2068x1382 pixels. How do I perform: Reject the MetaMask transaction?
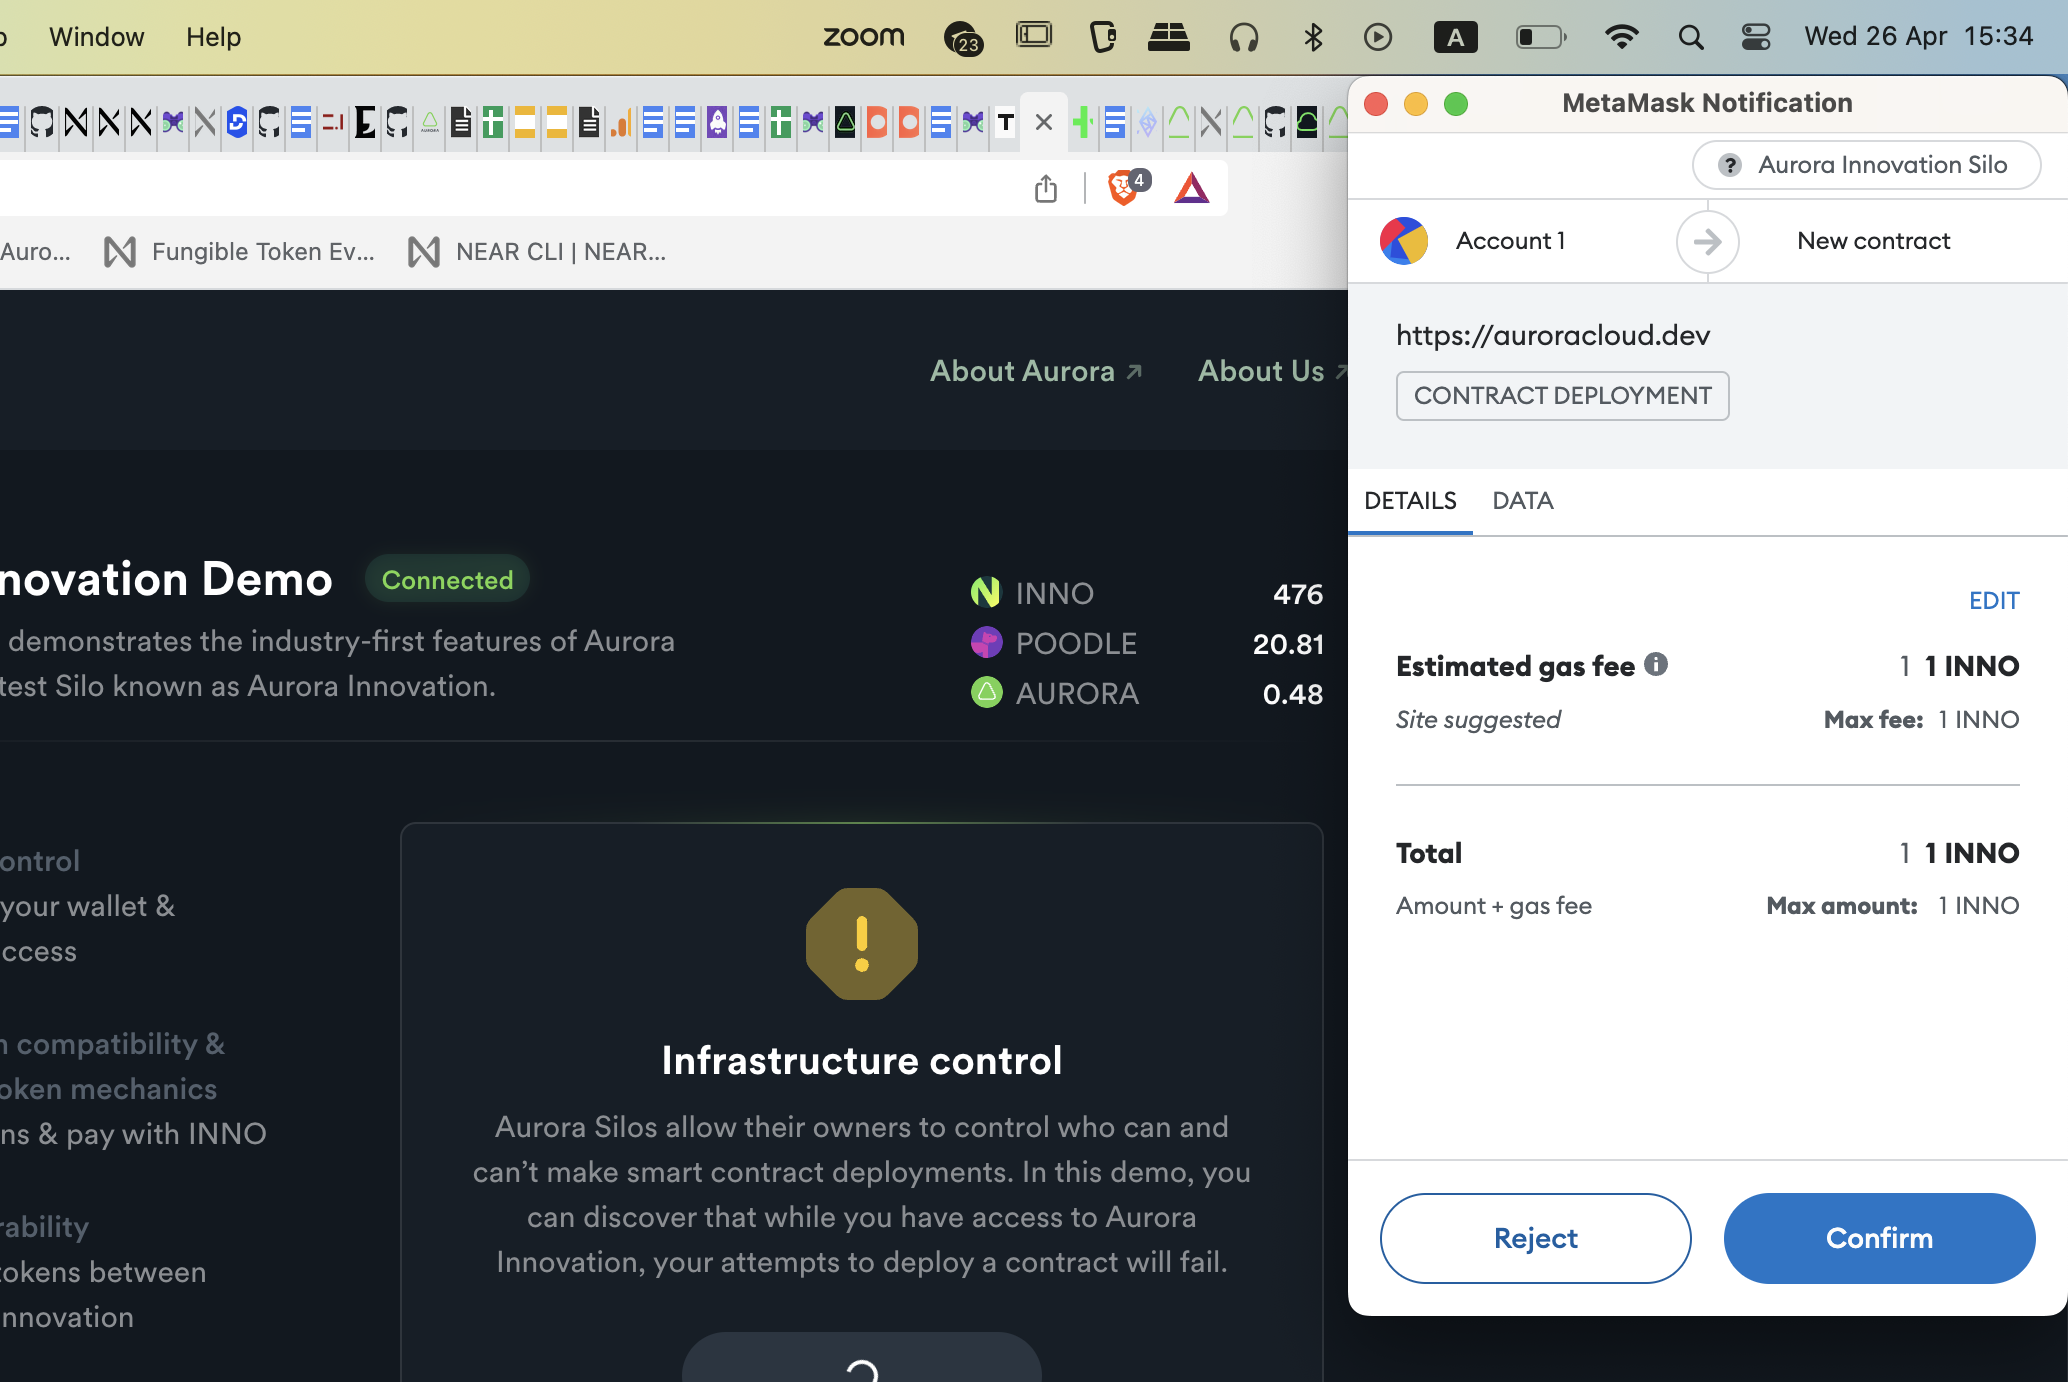[x=1535, y=1238]
